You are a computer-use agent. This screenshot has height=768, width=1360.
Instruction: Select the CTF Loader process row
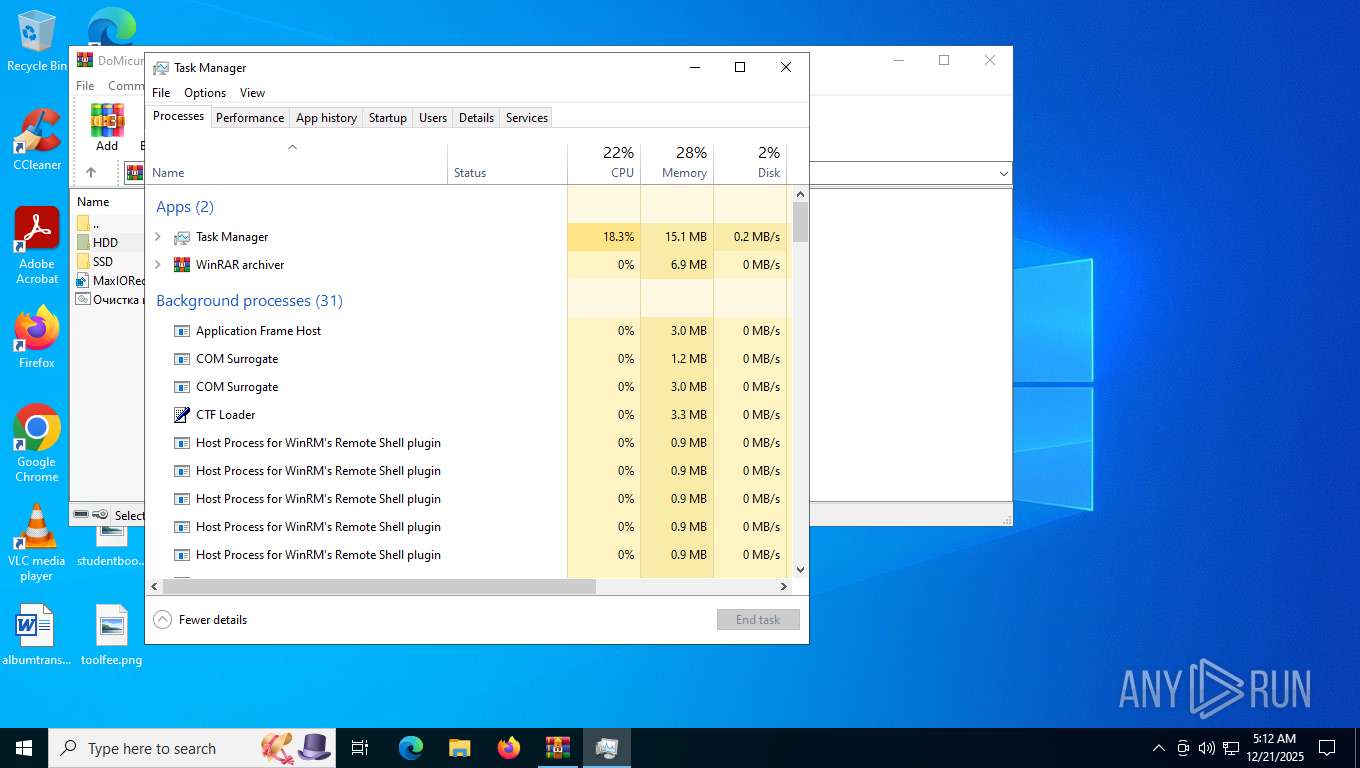(x=470, y=415)
